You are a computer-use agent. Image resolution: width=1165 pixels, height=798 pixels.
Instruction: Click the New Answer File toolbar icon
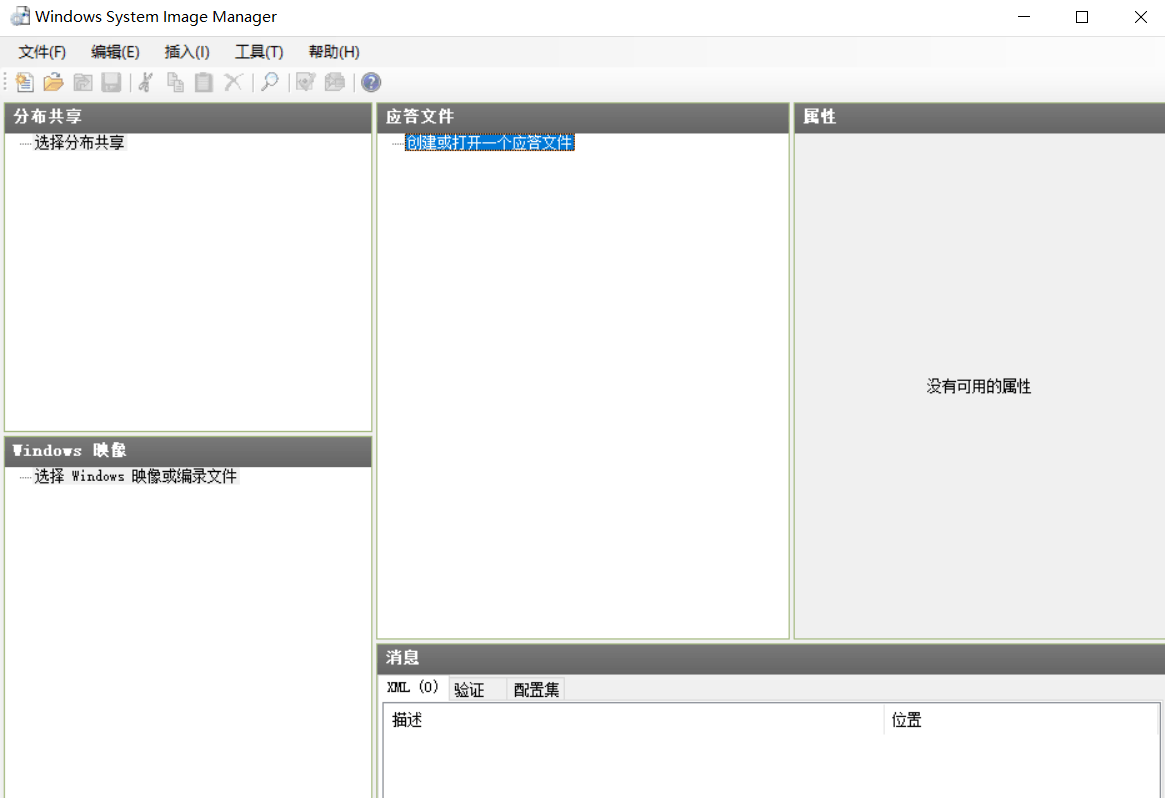(25, 82)
